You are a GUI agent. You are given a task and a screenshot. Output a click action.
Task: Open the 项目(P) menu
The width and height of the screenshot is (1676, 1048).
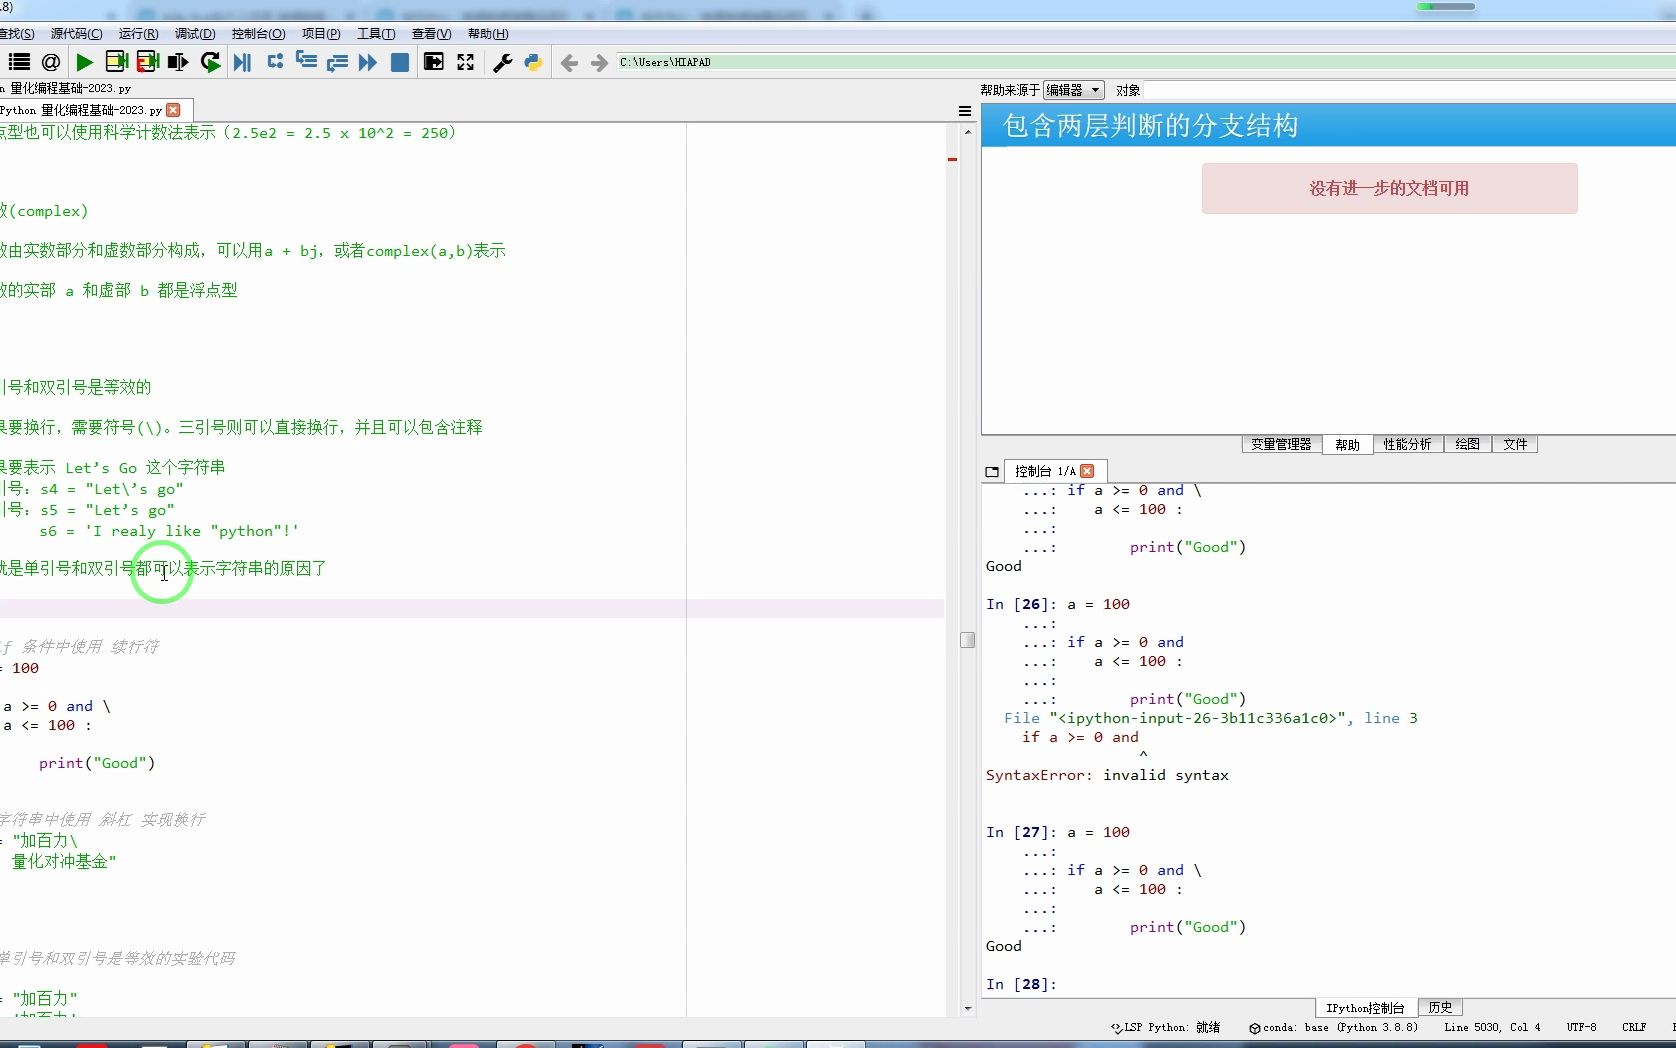tap(321, 34)
